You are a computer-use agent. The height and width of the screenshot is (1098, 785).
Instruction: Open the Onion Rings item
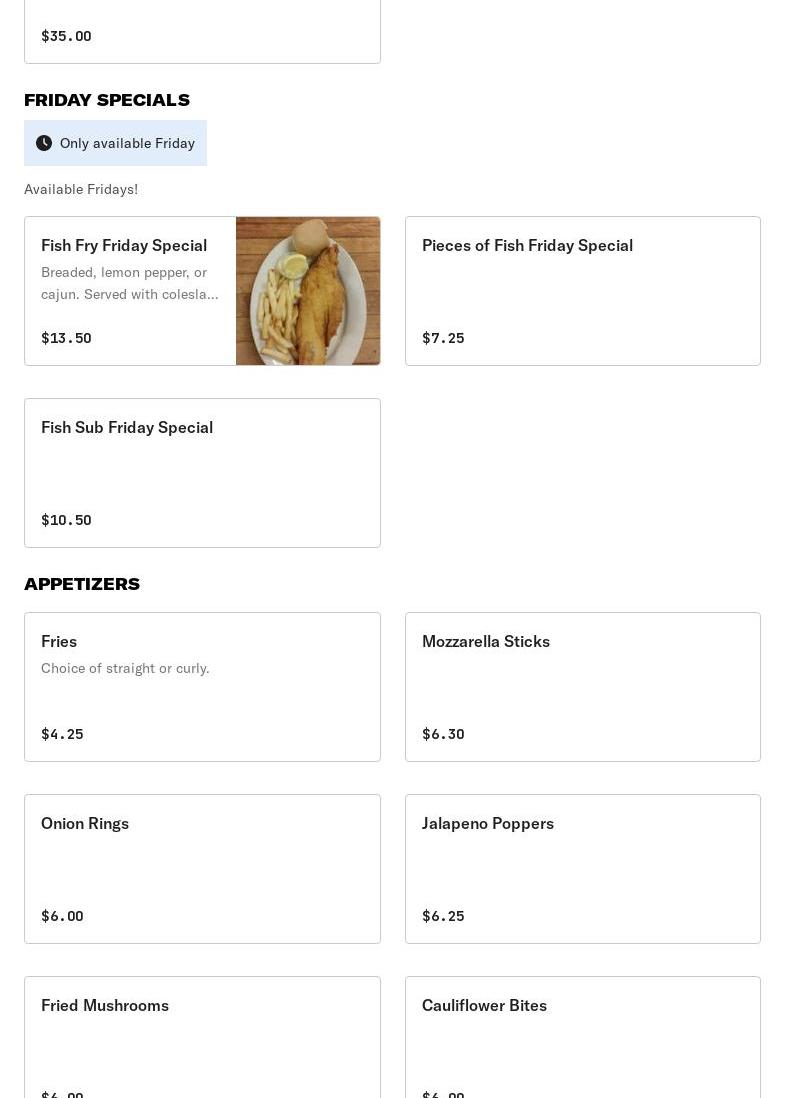pos(202,869)
